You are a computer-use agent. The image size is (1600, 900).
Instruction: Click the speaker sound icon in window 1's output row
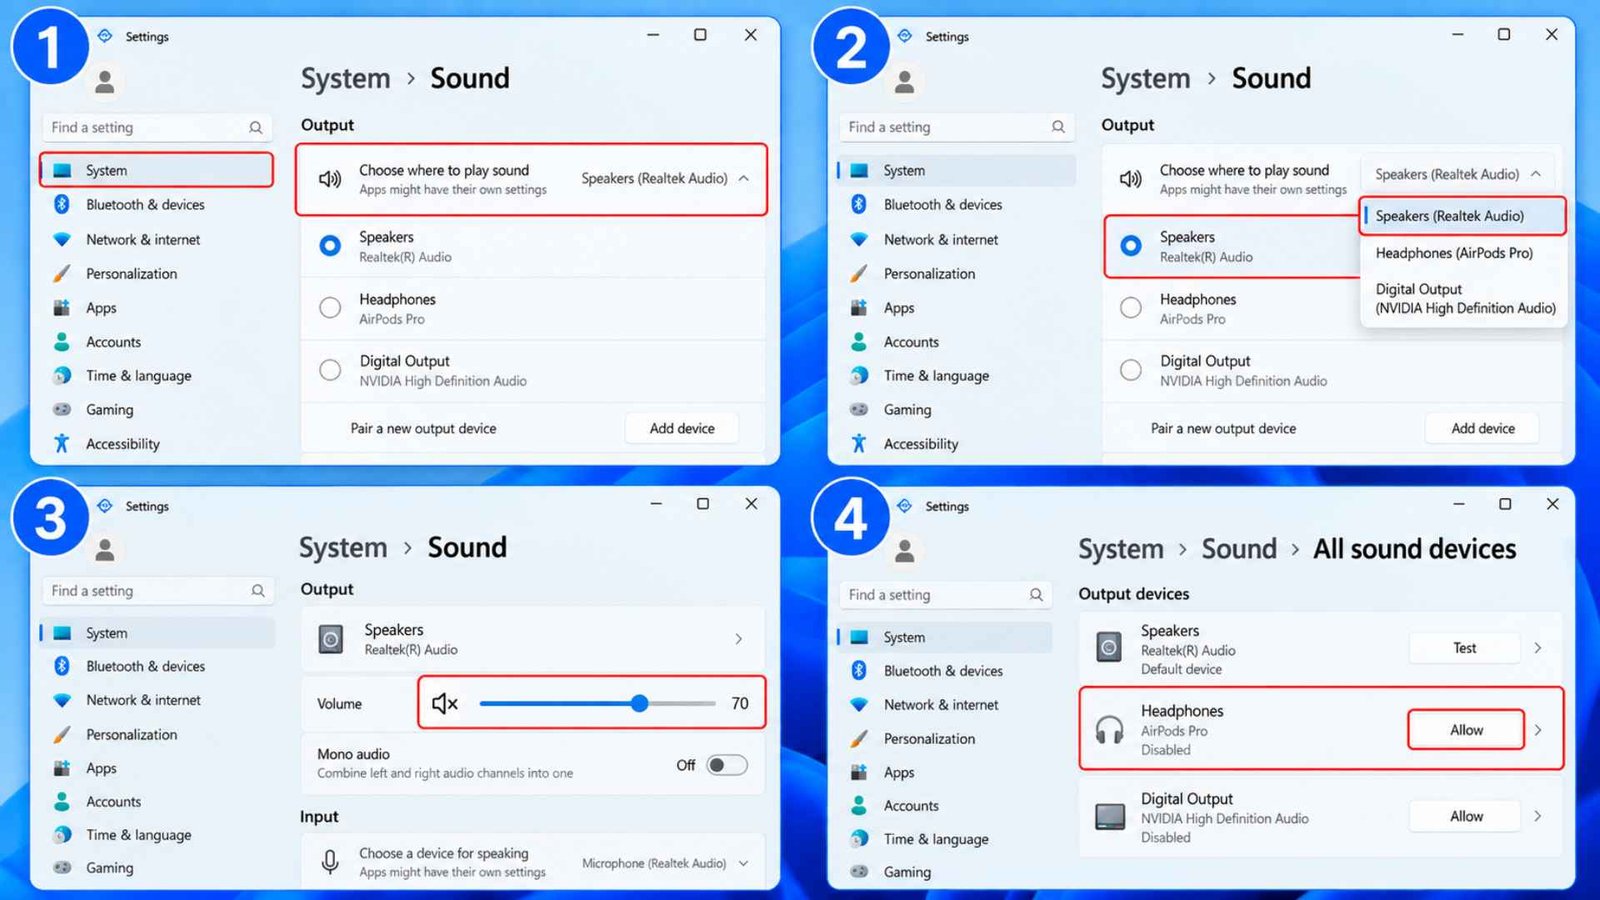(330, 179)
